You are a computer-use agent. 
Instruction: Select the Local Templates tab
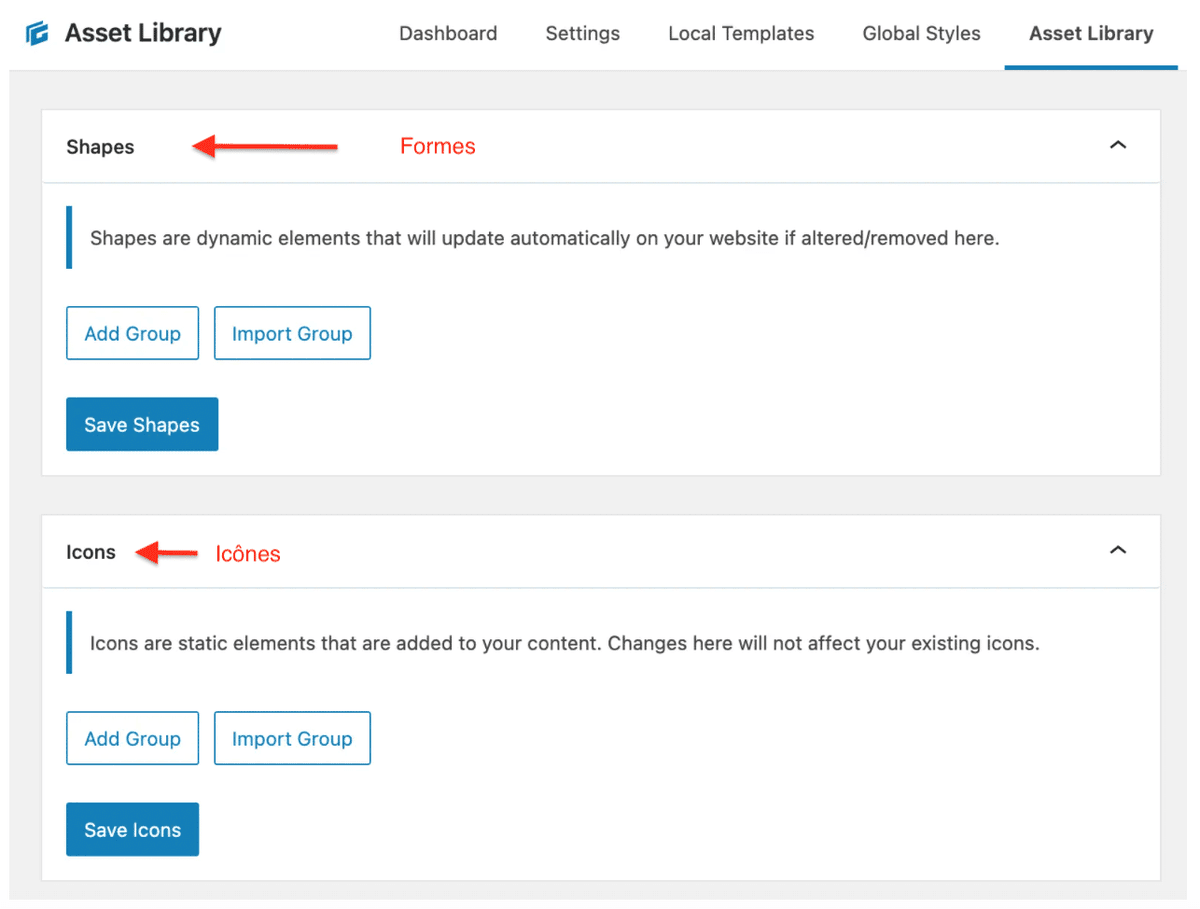740,33
